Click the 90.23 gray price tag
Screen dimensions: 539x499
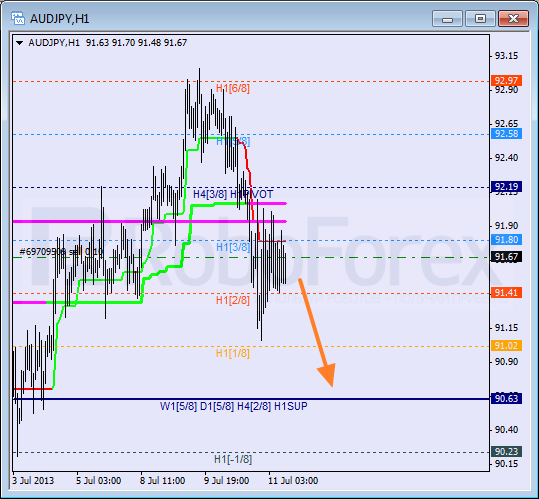click(x=506, y=451)
